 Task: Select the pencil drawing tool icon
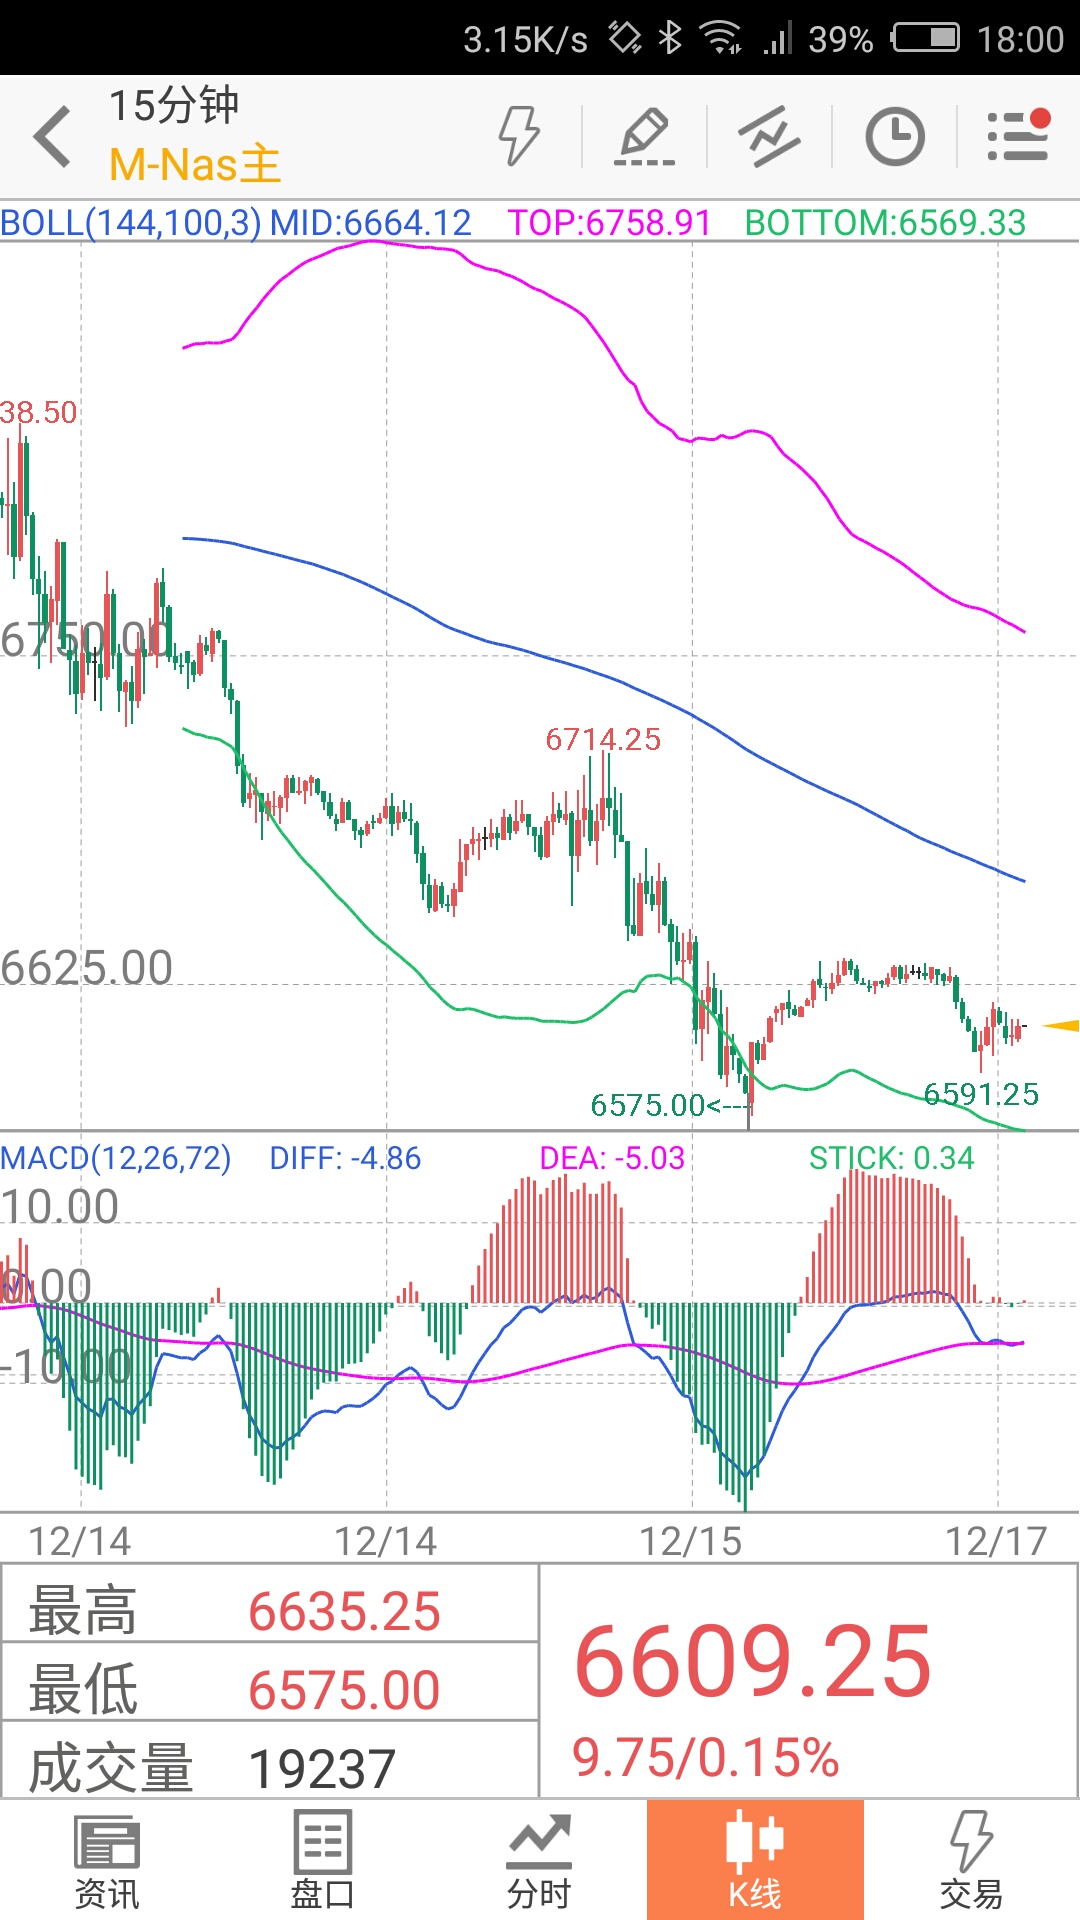[x=644, y=136]
